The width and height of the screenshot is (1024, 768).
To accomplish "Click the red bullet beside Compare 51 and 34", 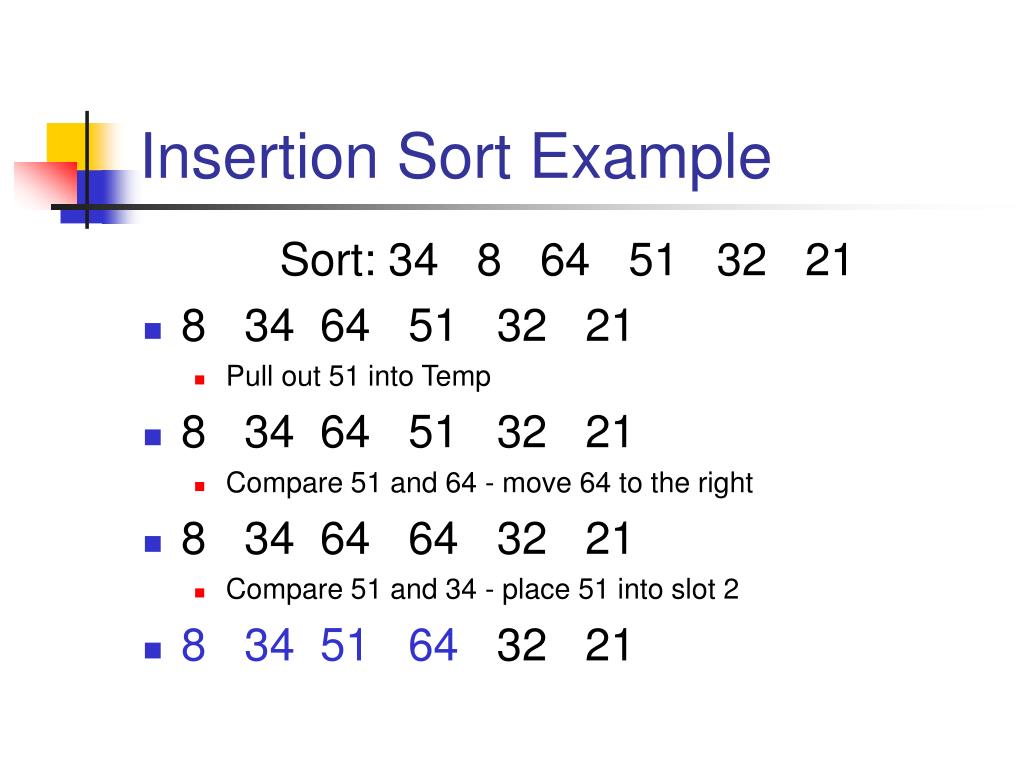I will point(200,592).
